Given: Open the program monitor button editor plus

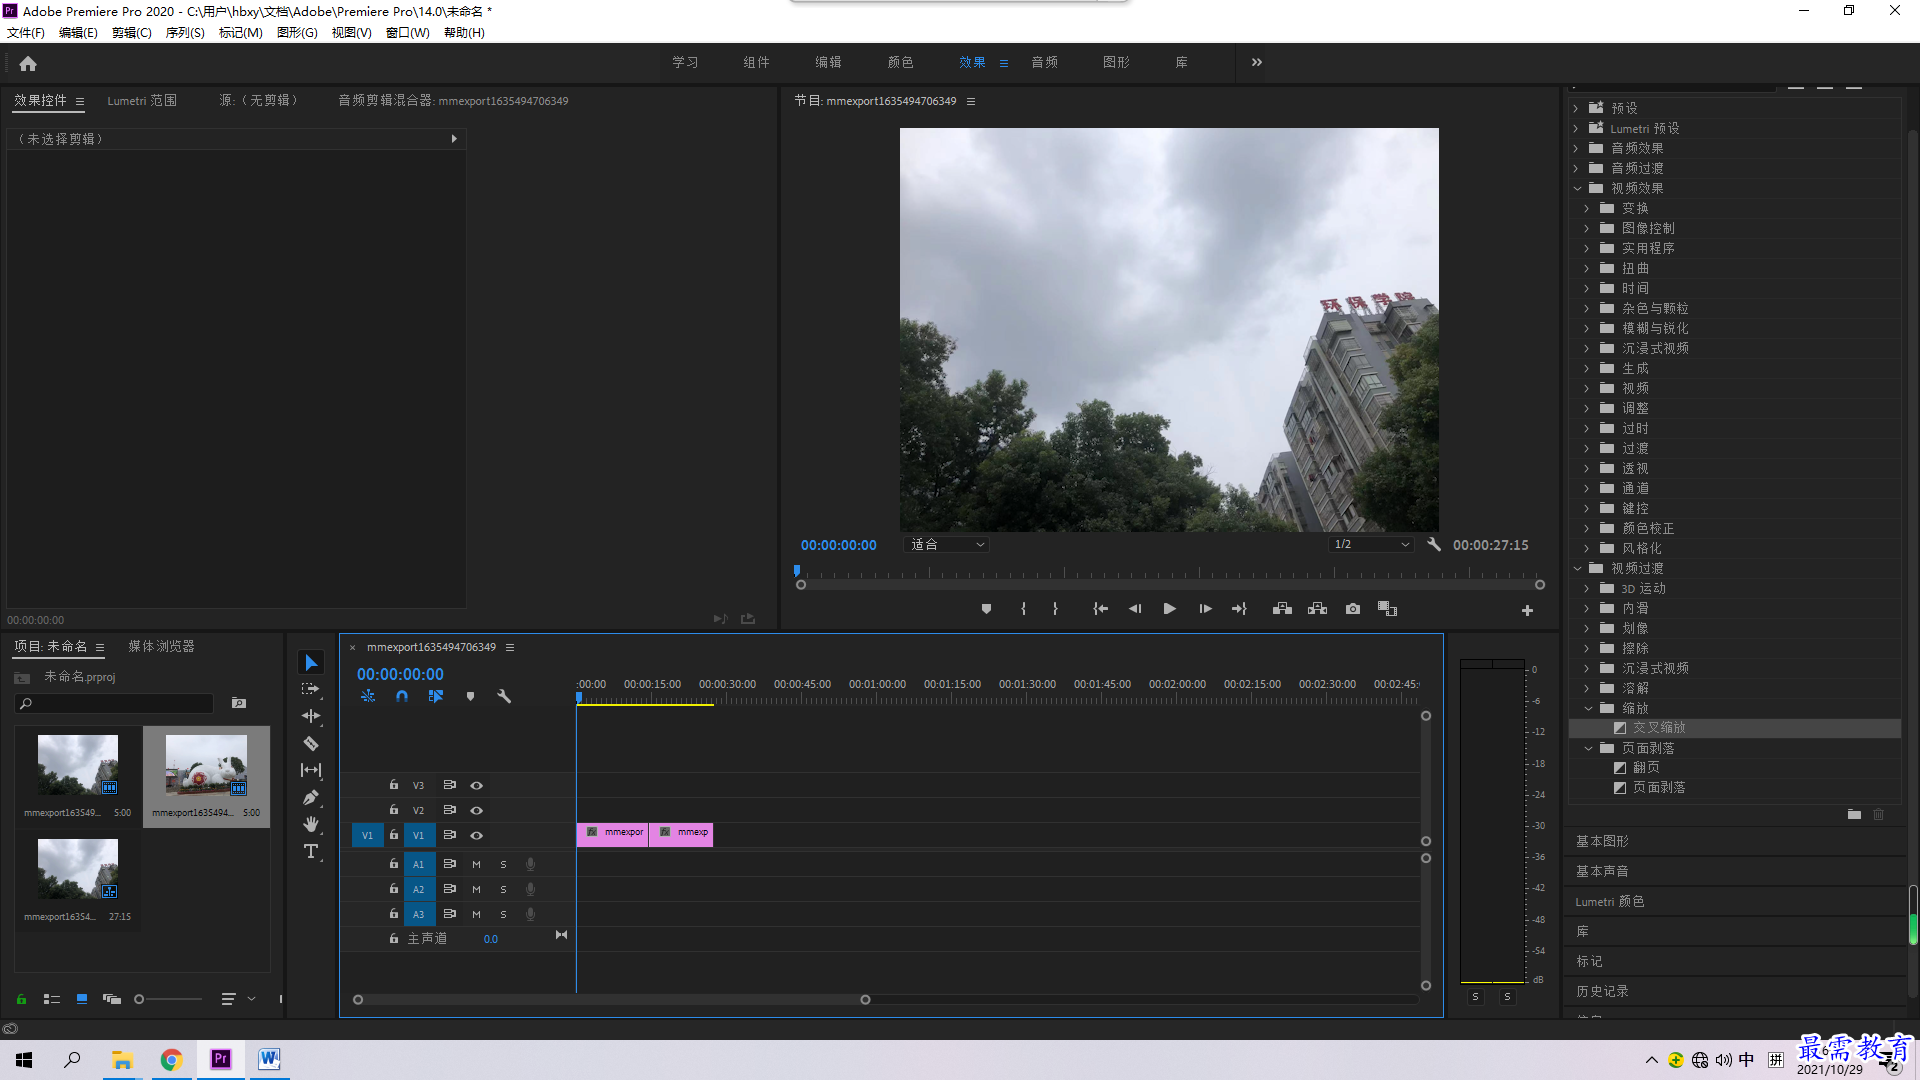Looking at the screenshot, I should (1527, 610).
